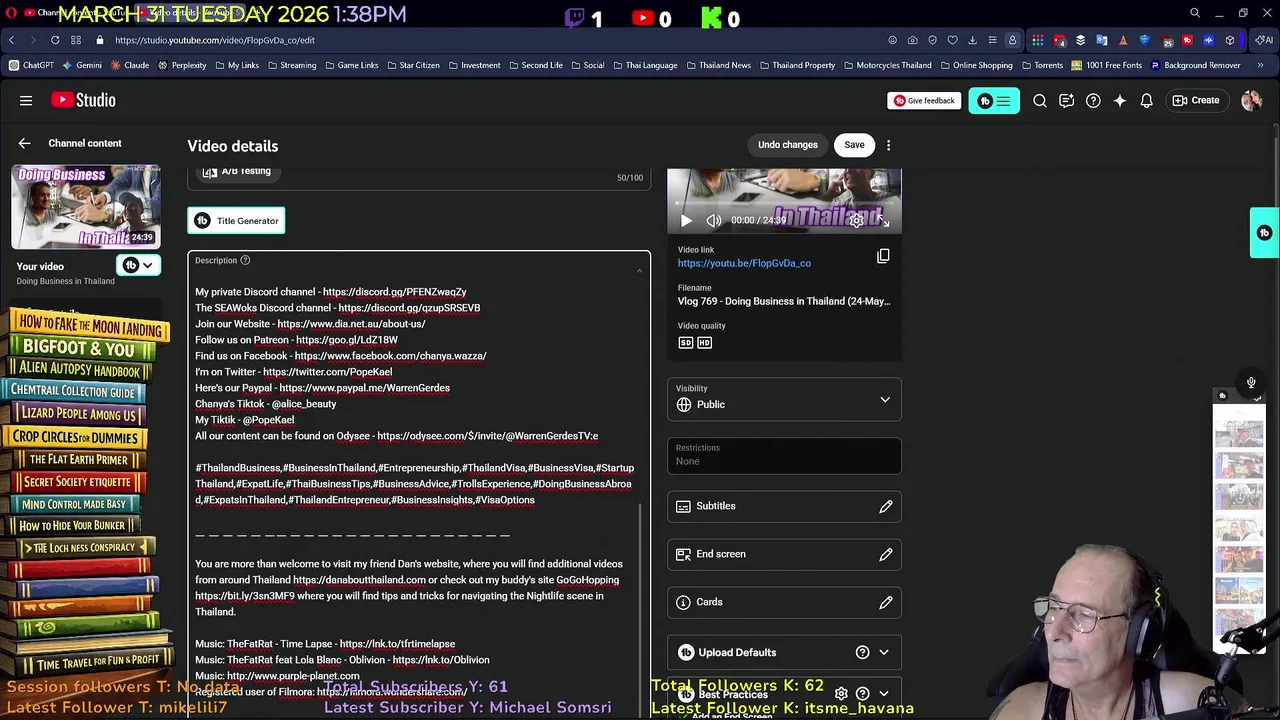Collapse the Description box with top chevron
This screenshot has height=720, width=1280.
point(639,270)
